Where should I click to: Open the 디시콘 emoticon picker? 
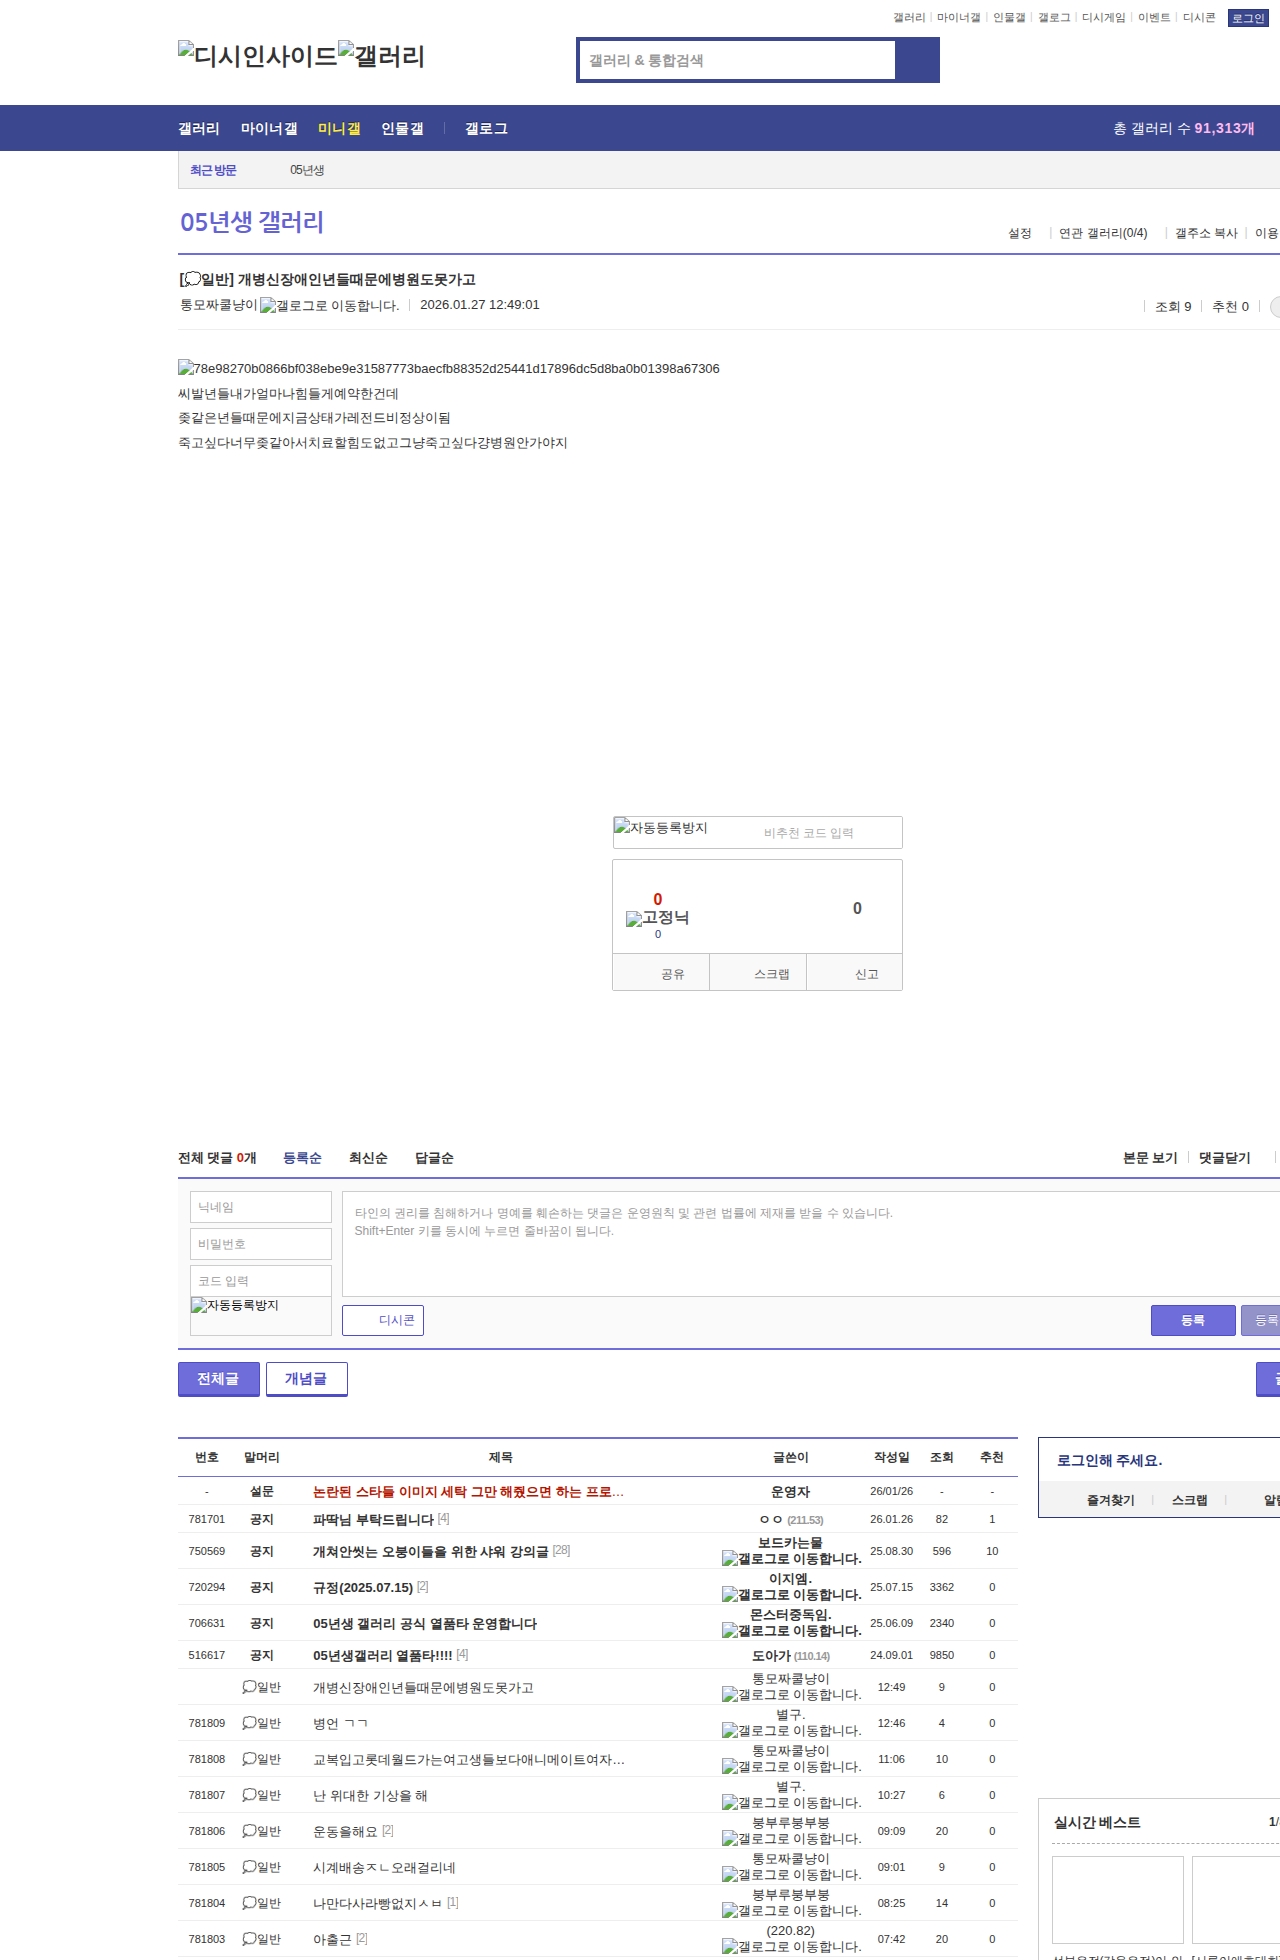coord(383,1320)
